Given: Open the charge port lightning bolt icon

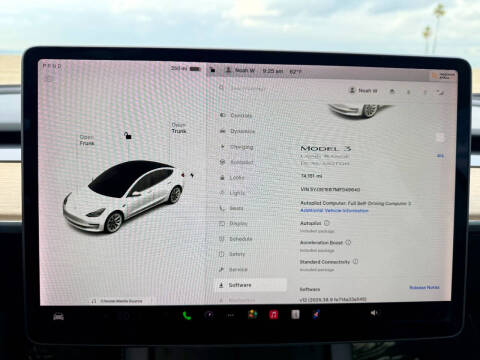Looking at the screenshot, I should (192, 175).
